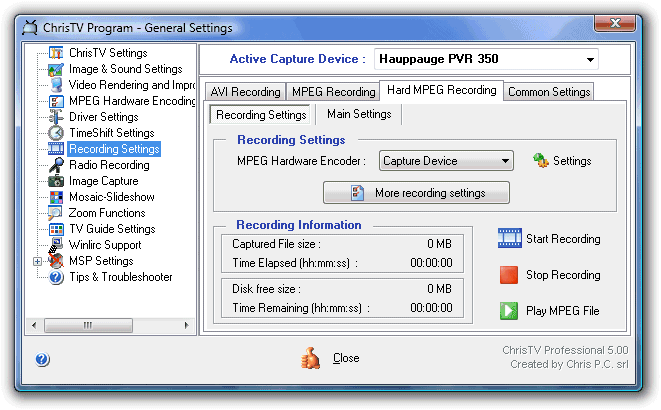Select Image & Sound Settings tree item
Image resolution: width=661 pixels, height=410 pixels.
[126, 69]
